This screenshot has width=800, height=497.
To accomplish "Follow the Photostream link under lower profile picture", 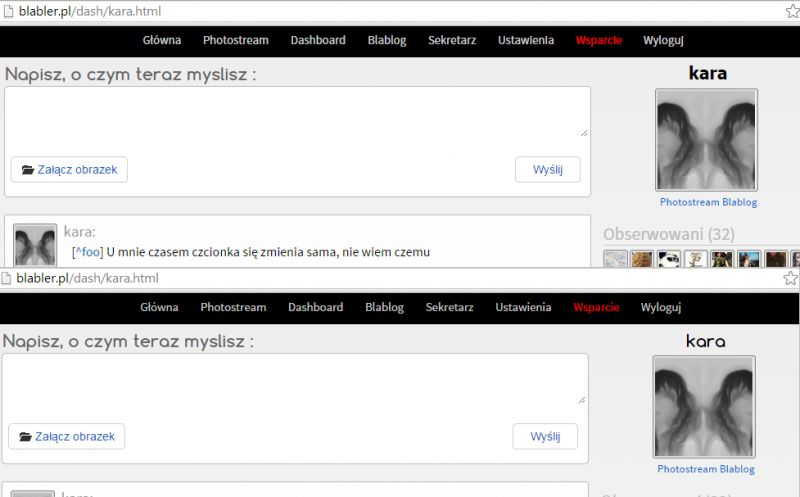I will click(687, 469).
